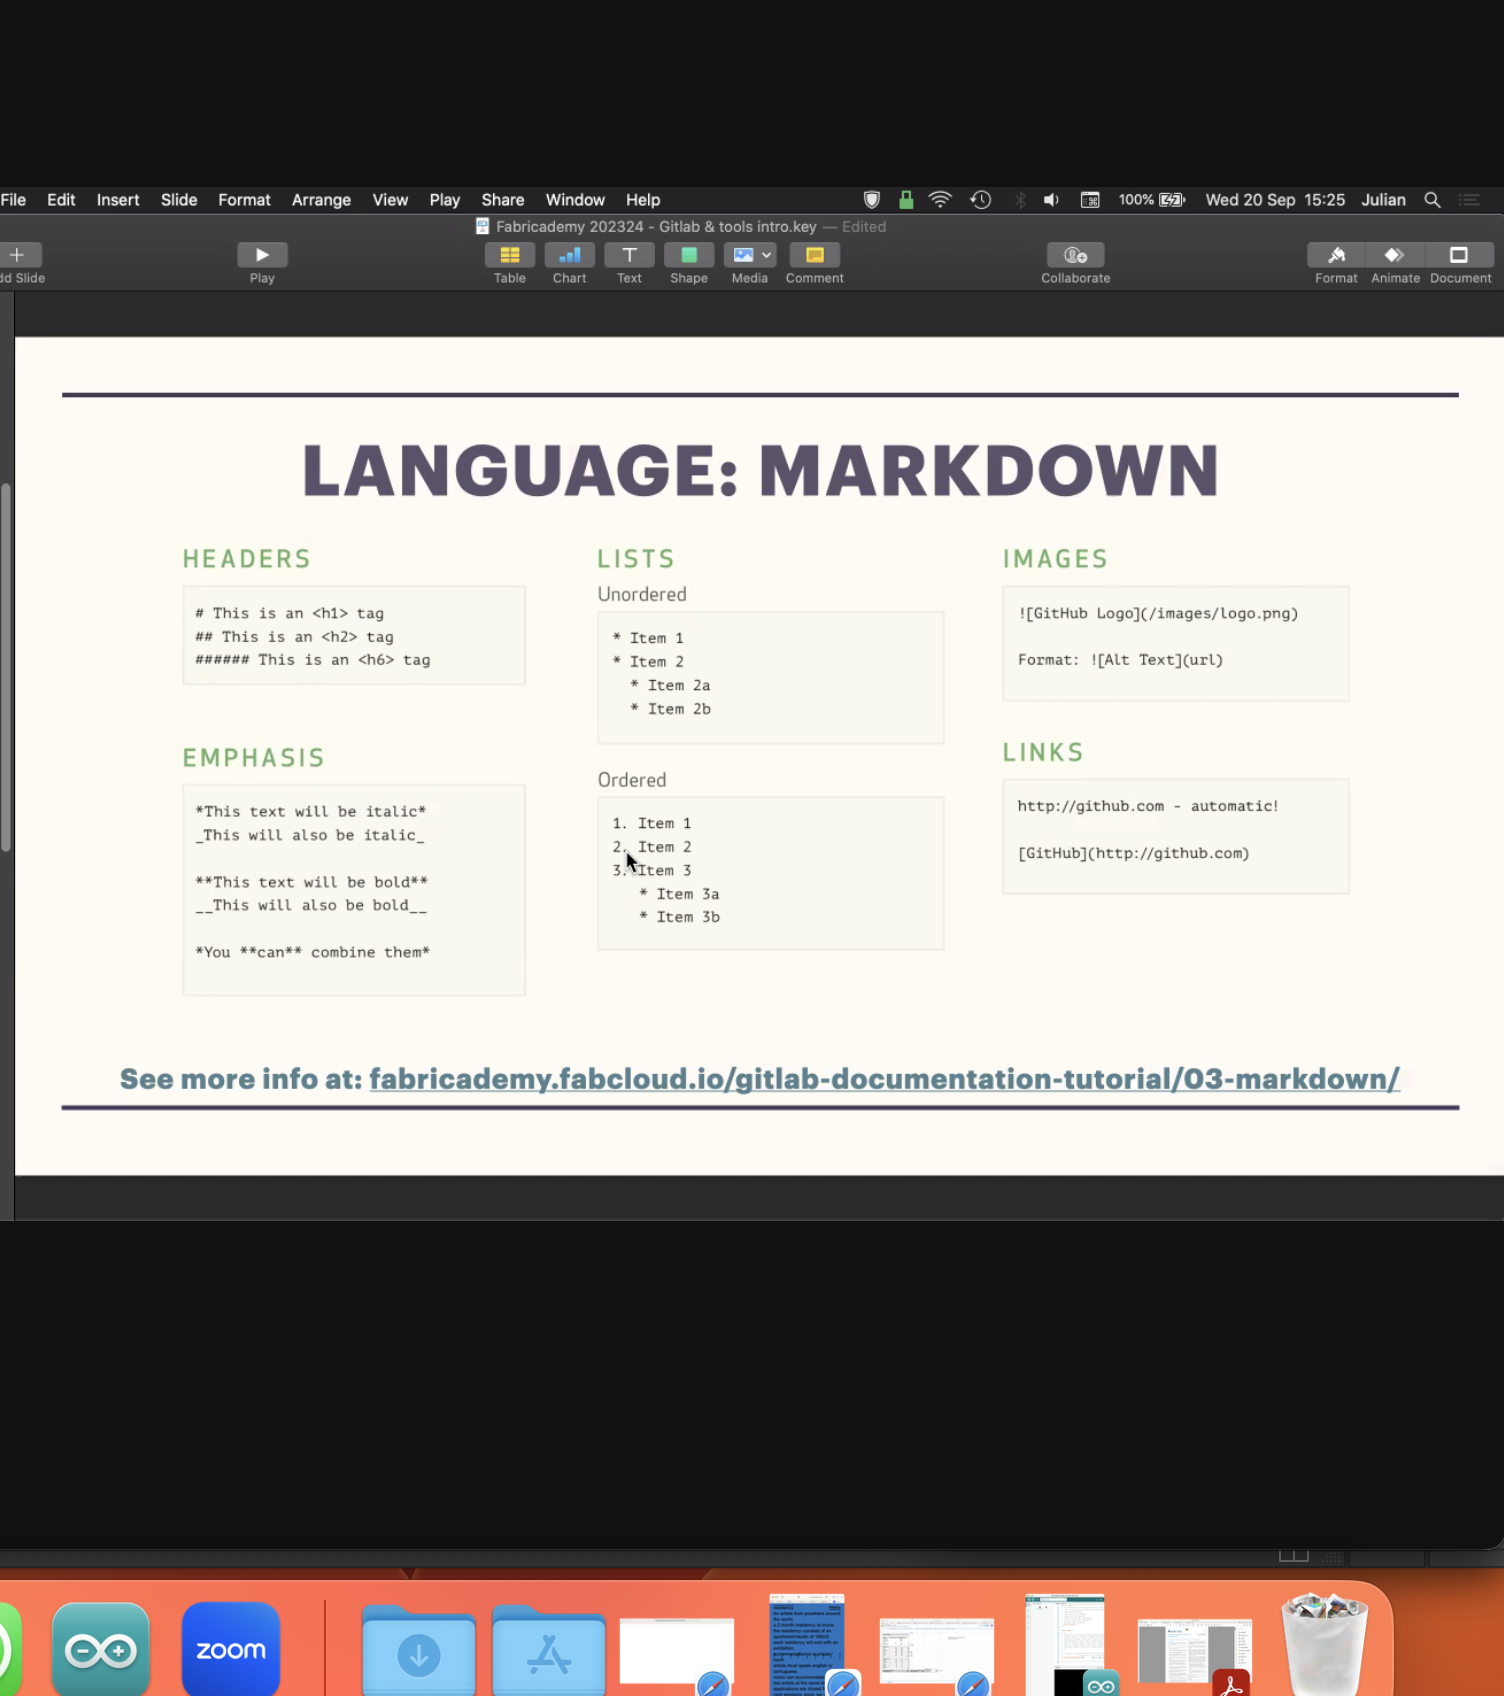Open the Wi-Fi status menu
The width and height of the screenshot is (1504, 1696).
[x=940, y=200]
